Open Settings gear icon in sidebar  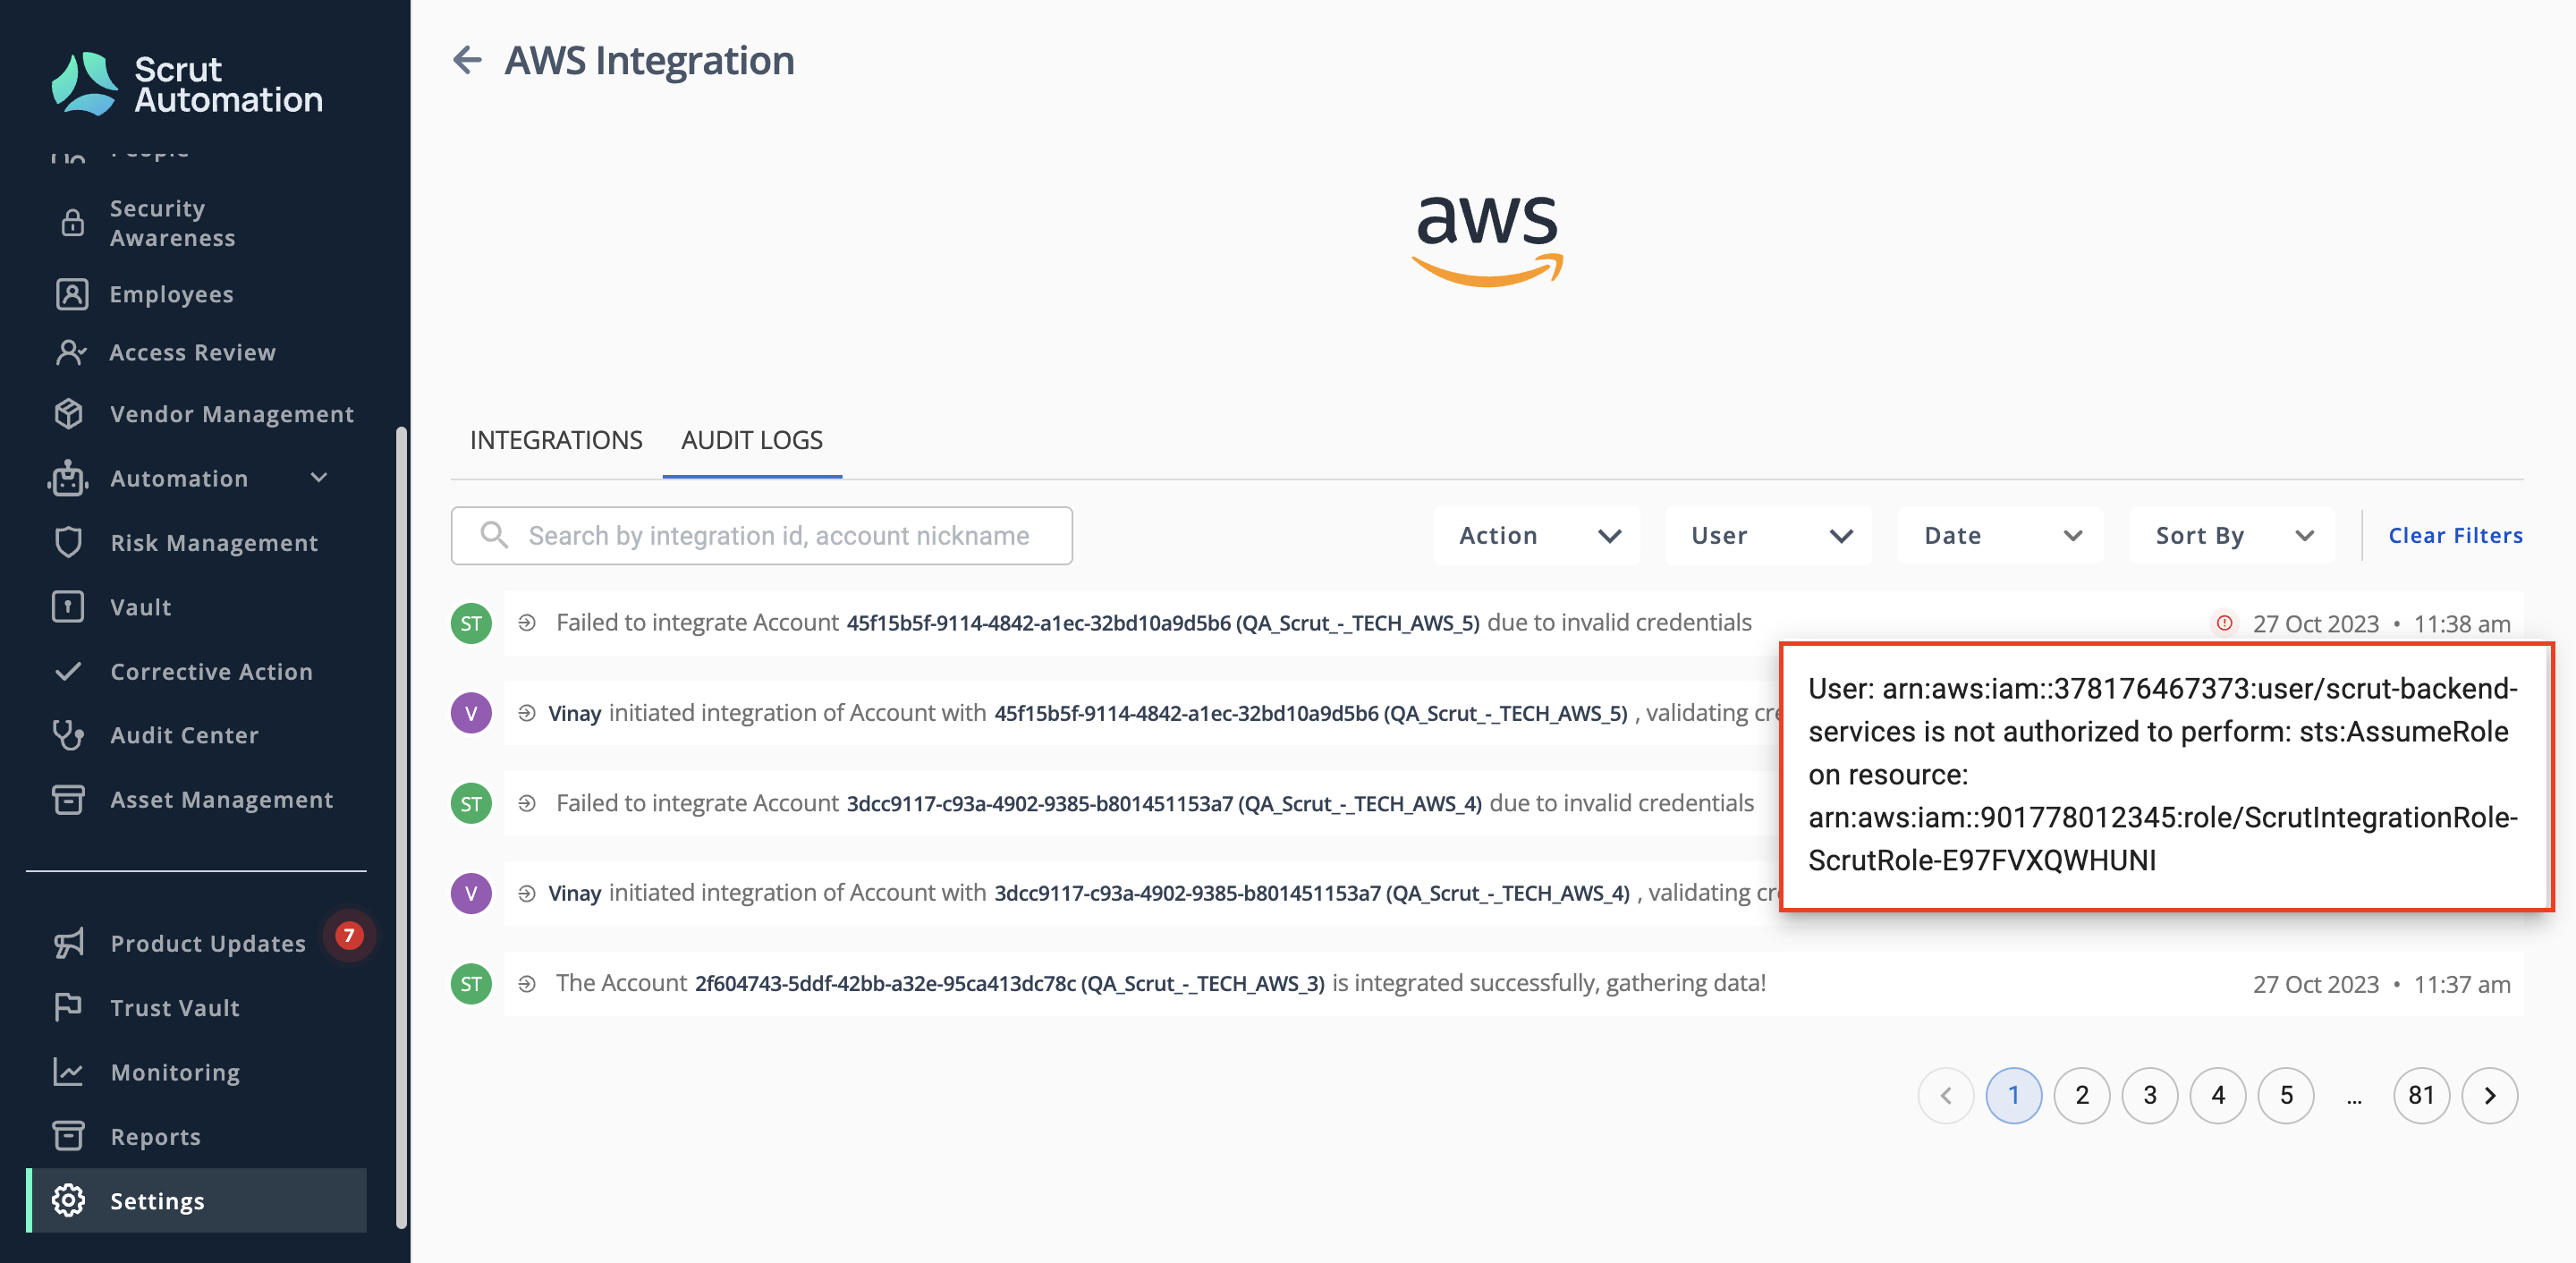tap(68, 1200)
